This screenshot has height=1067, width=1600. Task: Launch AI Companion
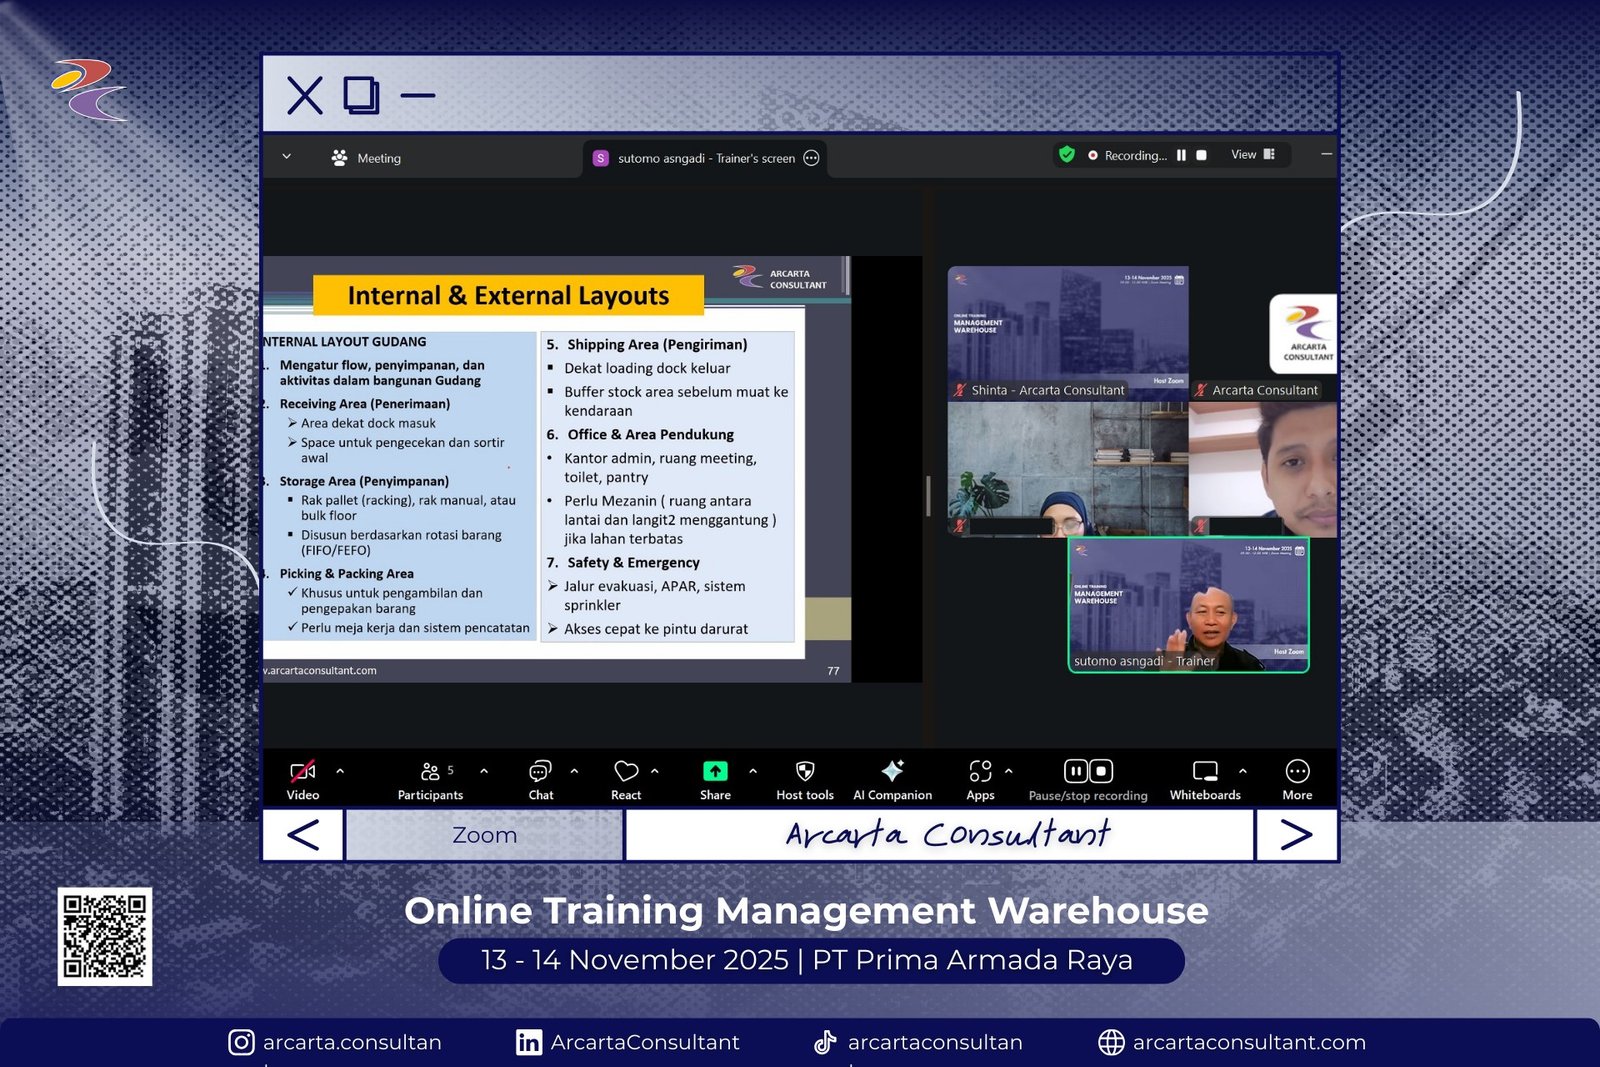892,771
